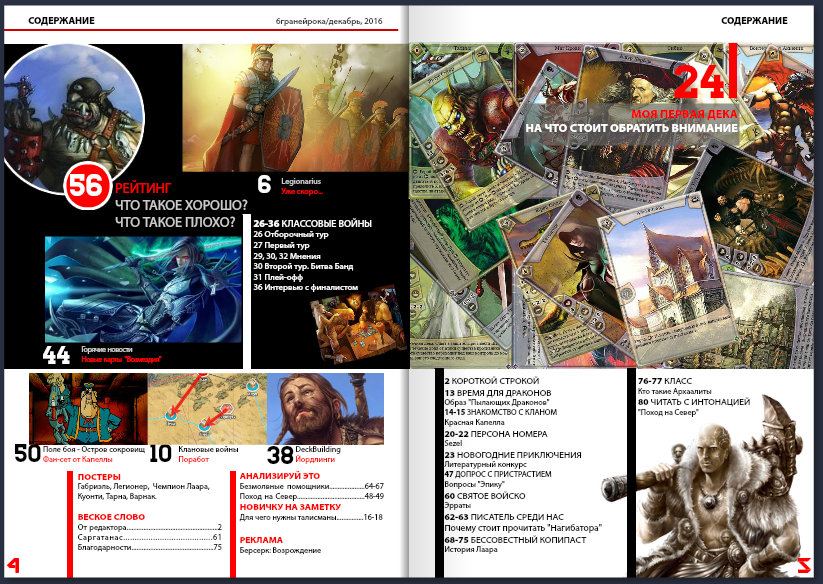Click 'АНАЛИЗИРУЙ ЭТО' section heading

[x=280, y=476]
